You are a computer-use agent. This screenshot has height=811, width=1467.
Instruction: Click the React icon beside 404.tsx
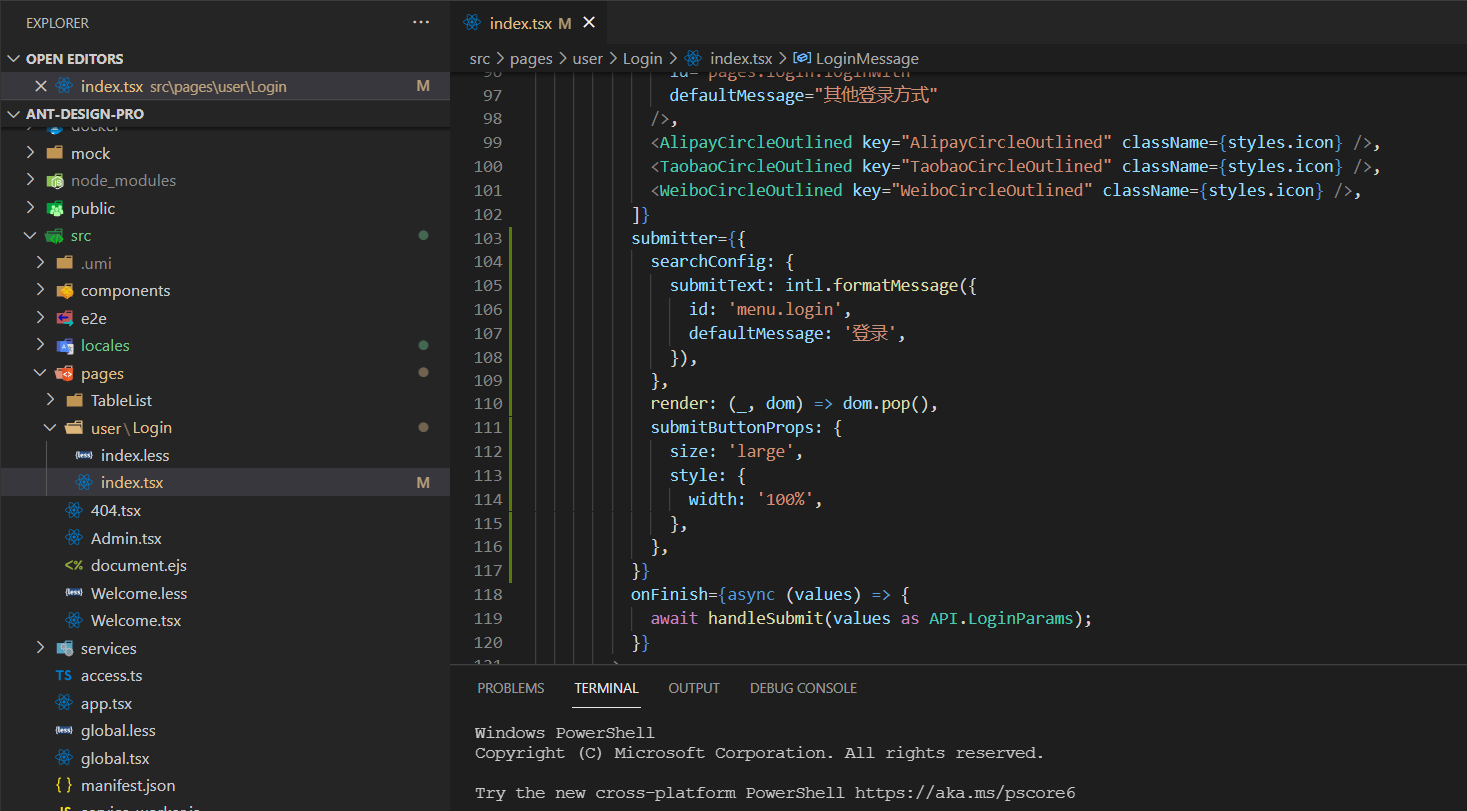(x=74, y=510)
